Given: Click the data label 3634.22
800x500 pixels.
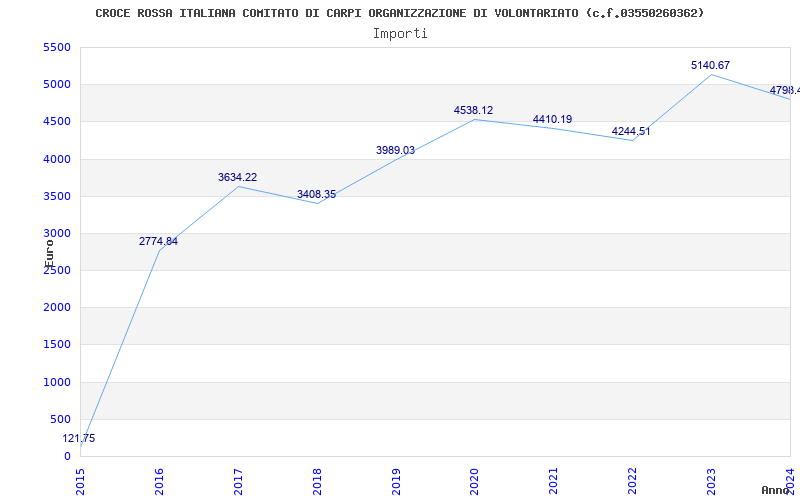Looking at the screenshot, I should 237,177.
